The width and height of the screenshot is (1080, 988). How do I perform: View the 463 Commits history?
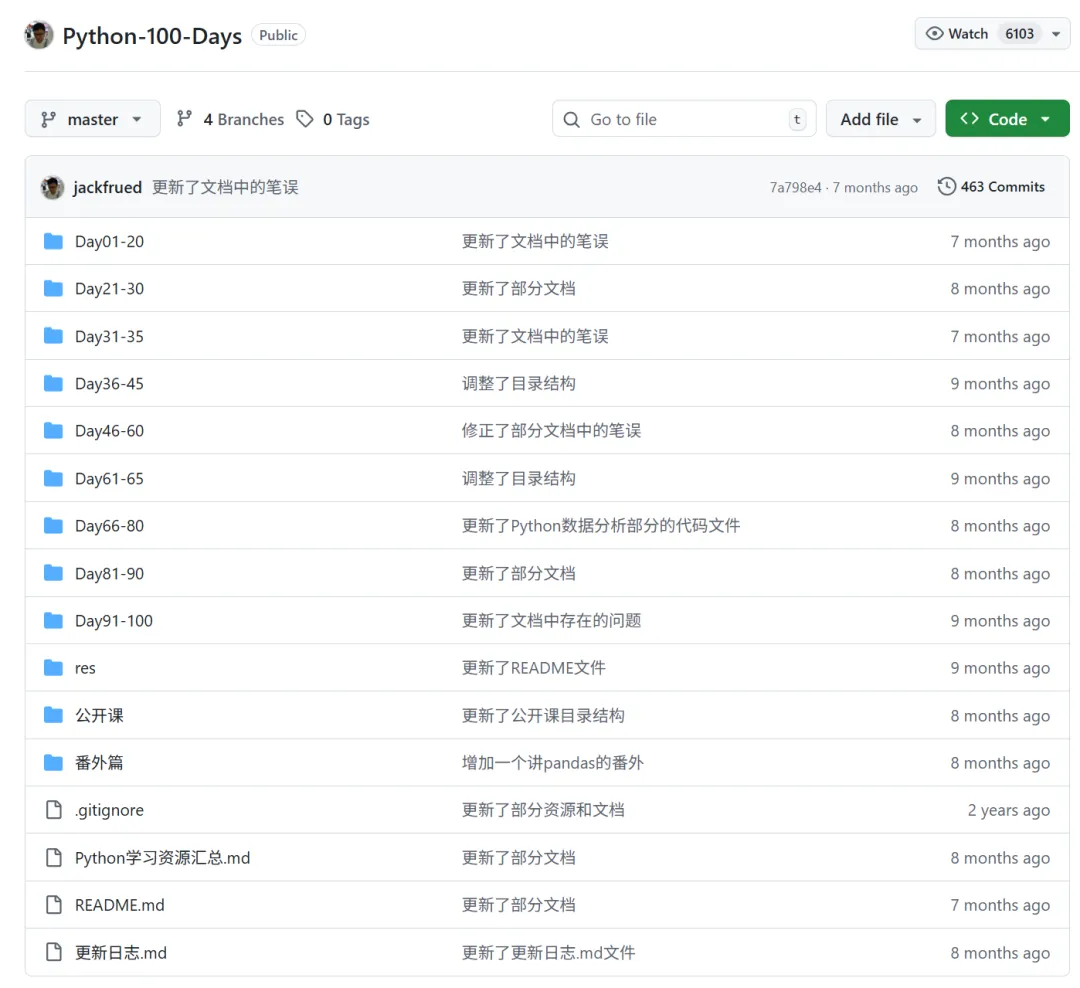pos(991,187)
